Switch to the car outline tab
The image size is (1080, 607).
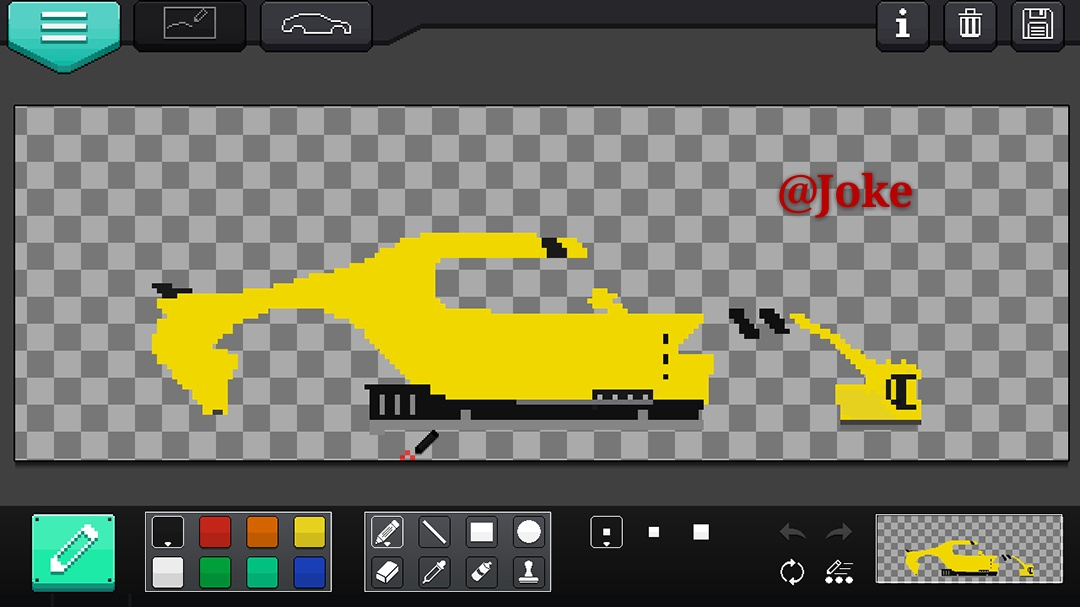click(316, 25)
